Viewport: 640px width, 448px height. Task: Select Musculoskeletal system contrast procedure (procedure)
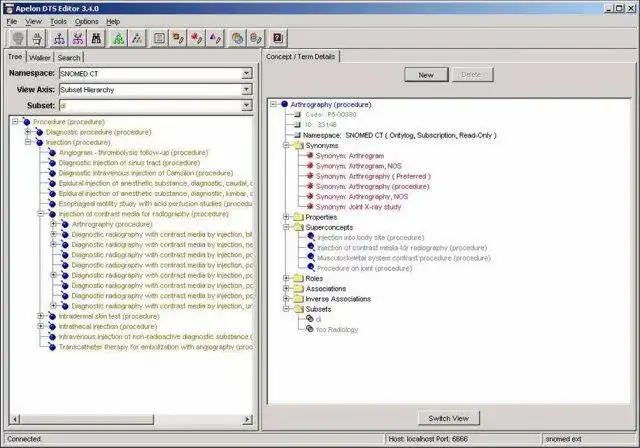[x=404, y=258]
